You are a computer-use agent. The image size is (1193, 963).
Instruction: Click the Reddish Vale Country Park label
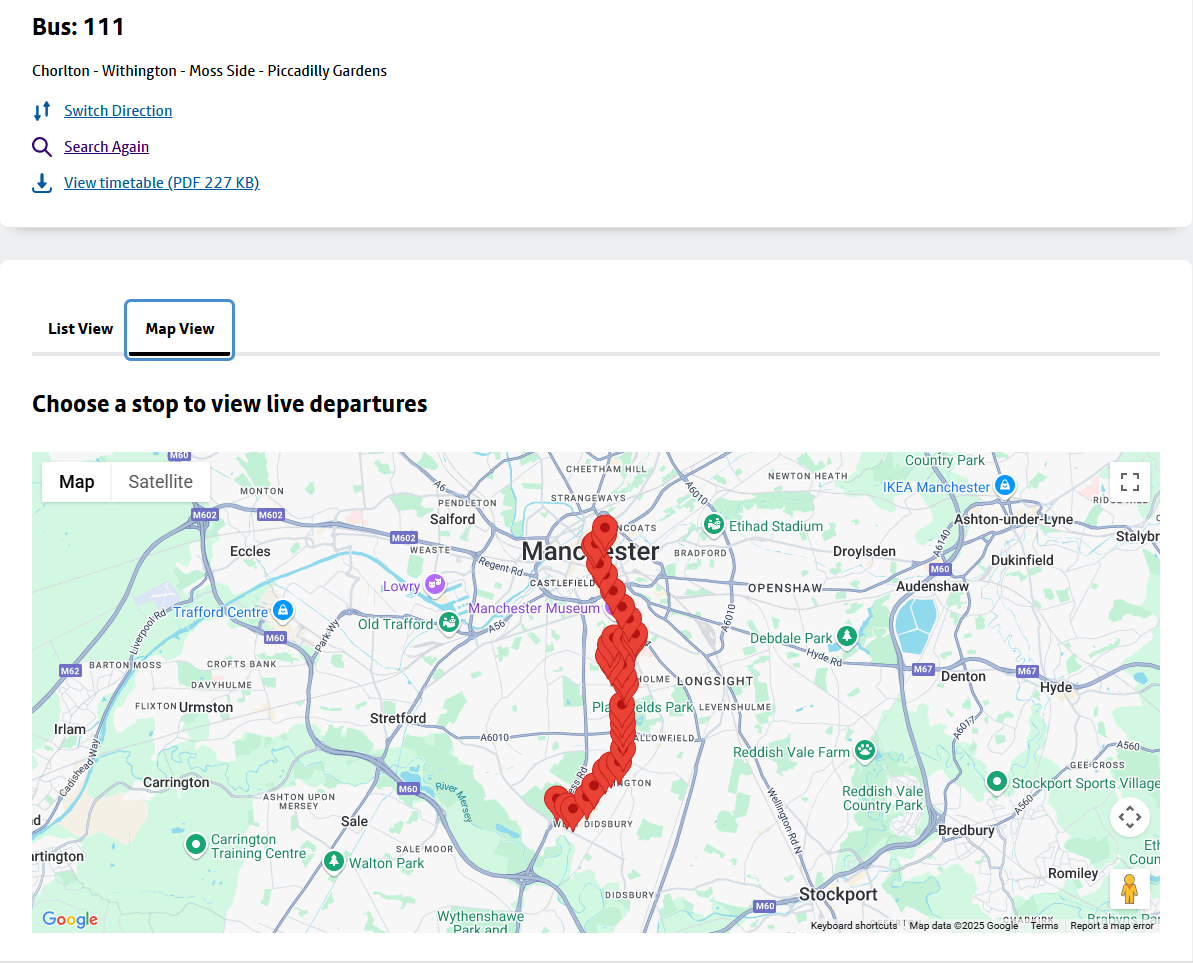883,798
